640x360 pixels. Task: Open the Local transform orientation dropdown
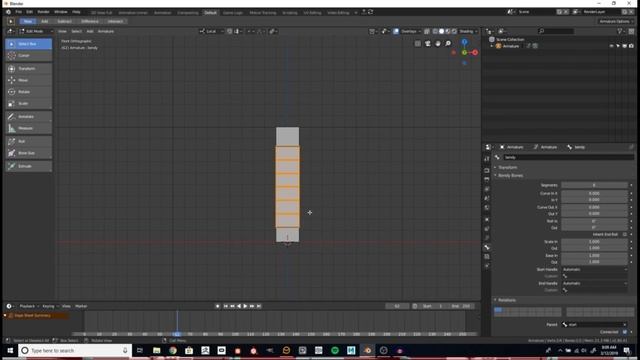click(x=211, y=31)
